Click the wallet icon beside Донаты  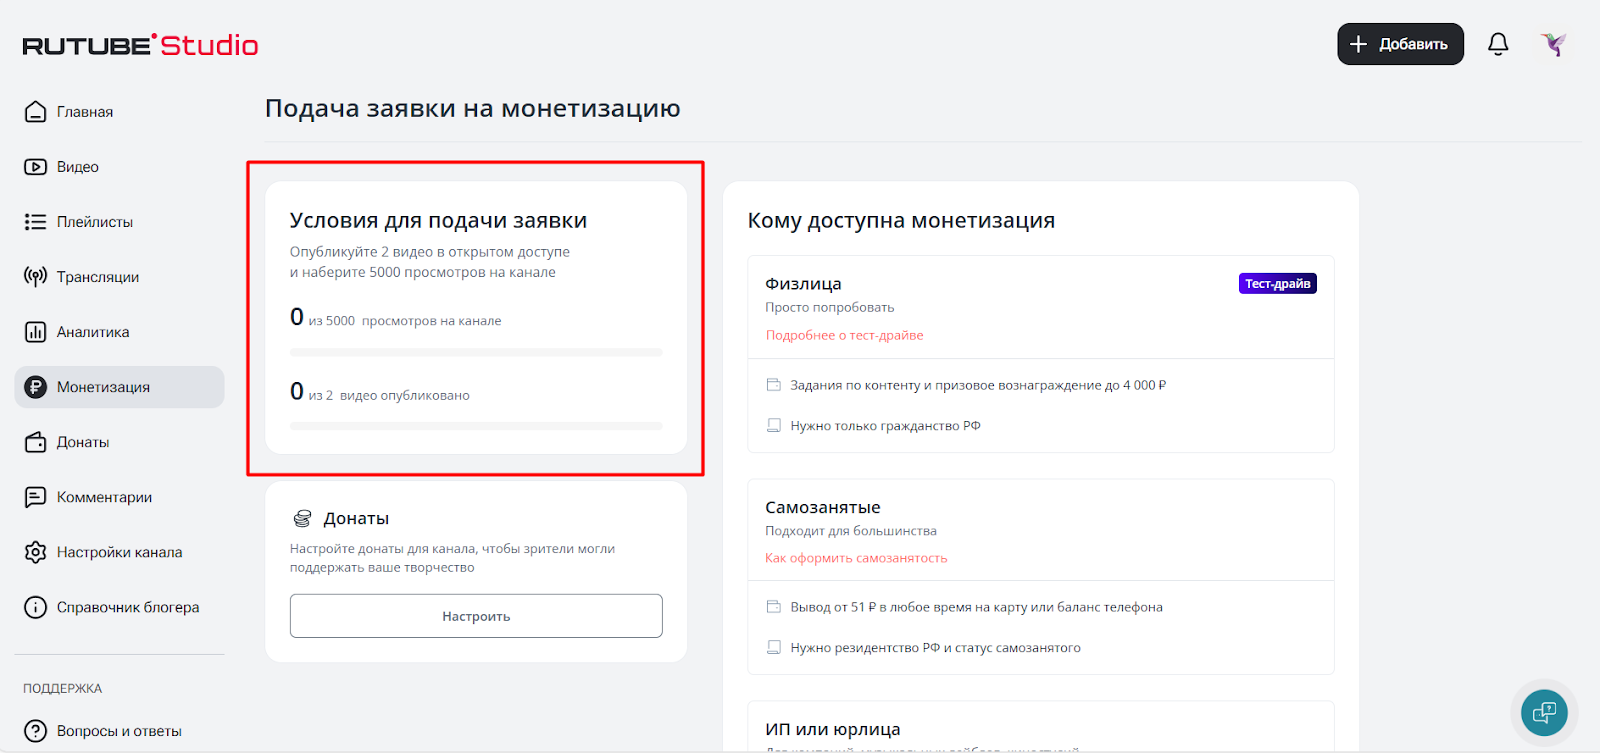[x=35, y=442]
